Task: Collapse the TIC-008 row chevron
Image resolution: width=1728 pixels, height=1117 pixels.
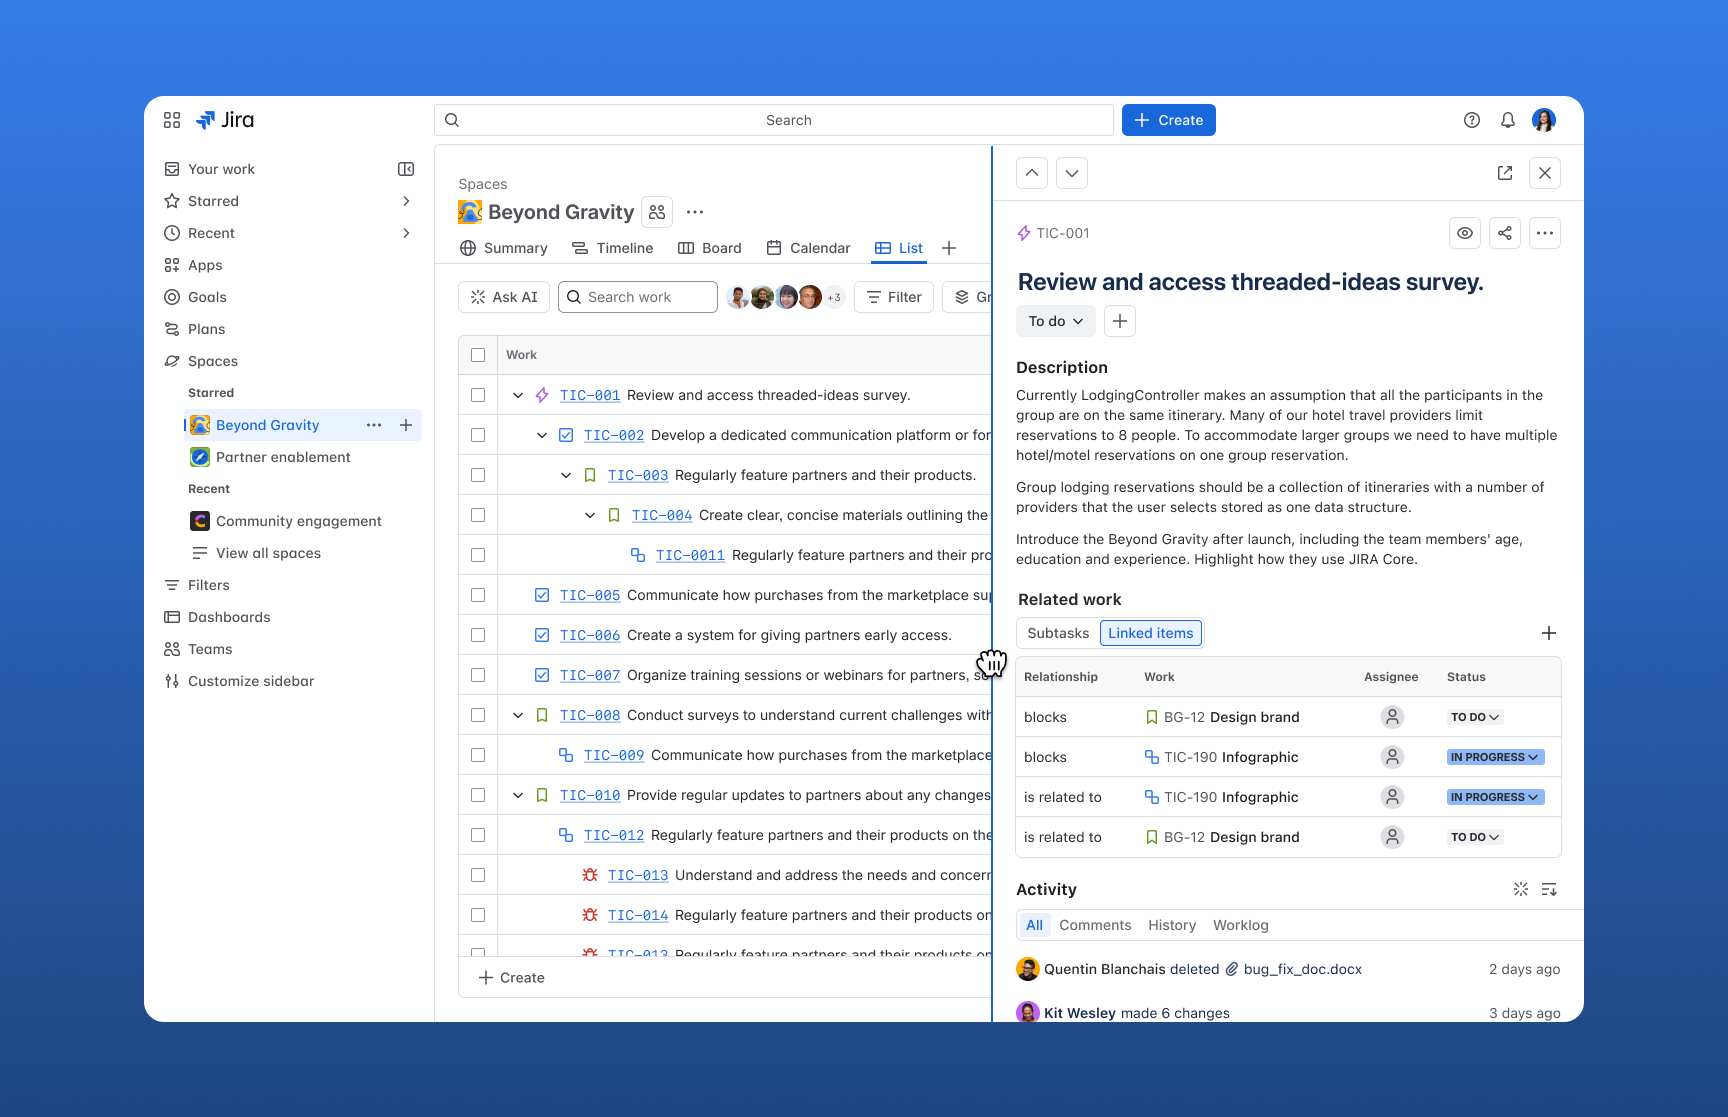Action: pyautogui.click(x=518, y=715)
